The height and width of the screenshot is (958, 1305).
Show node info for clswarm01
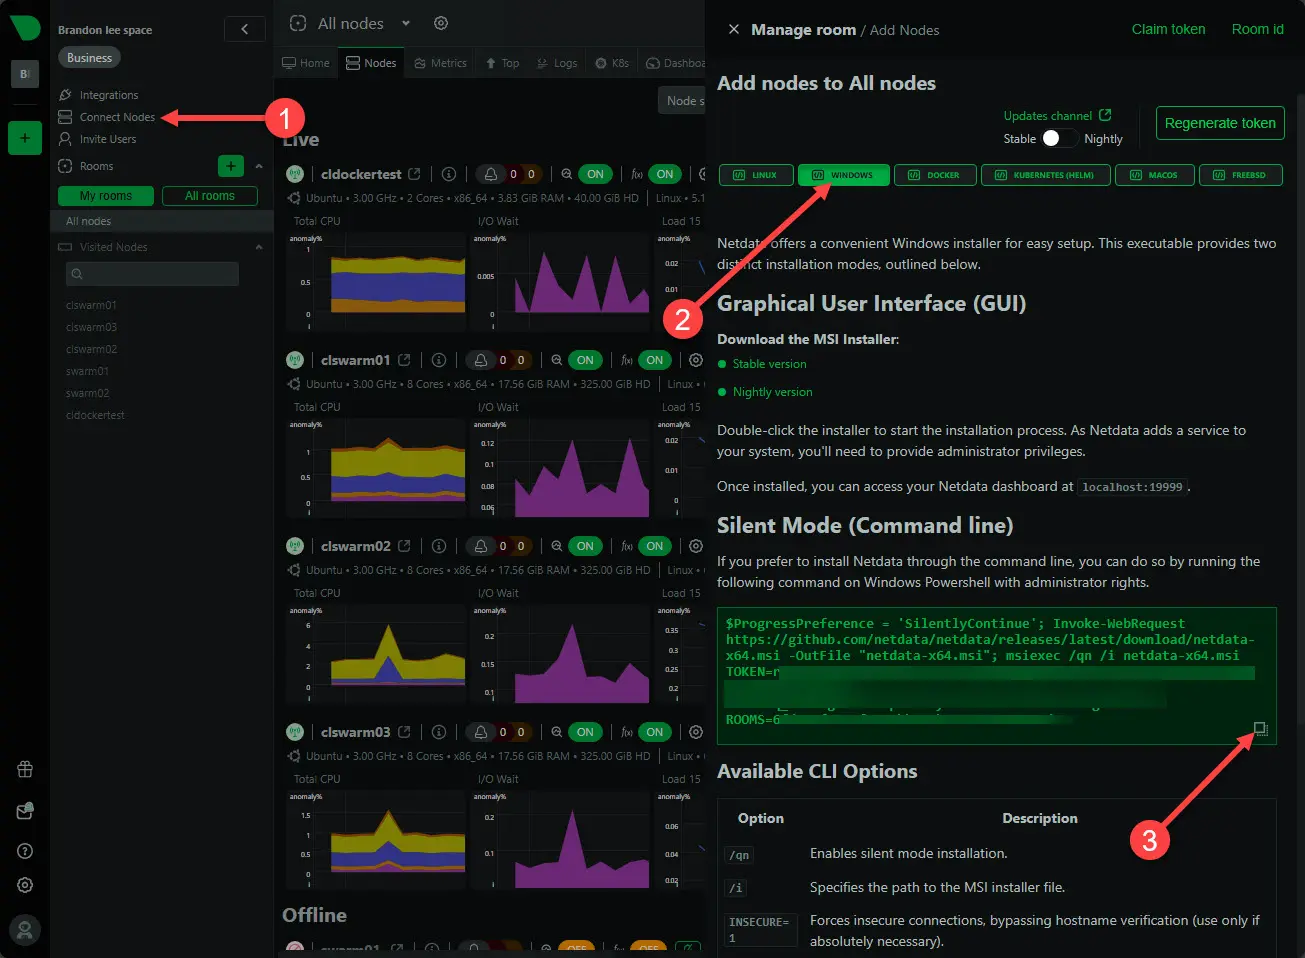pyautogui.click(x=439, y=360)
